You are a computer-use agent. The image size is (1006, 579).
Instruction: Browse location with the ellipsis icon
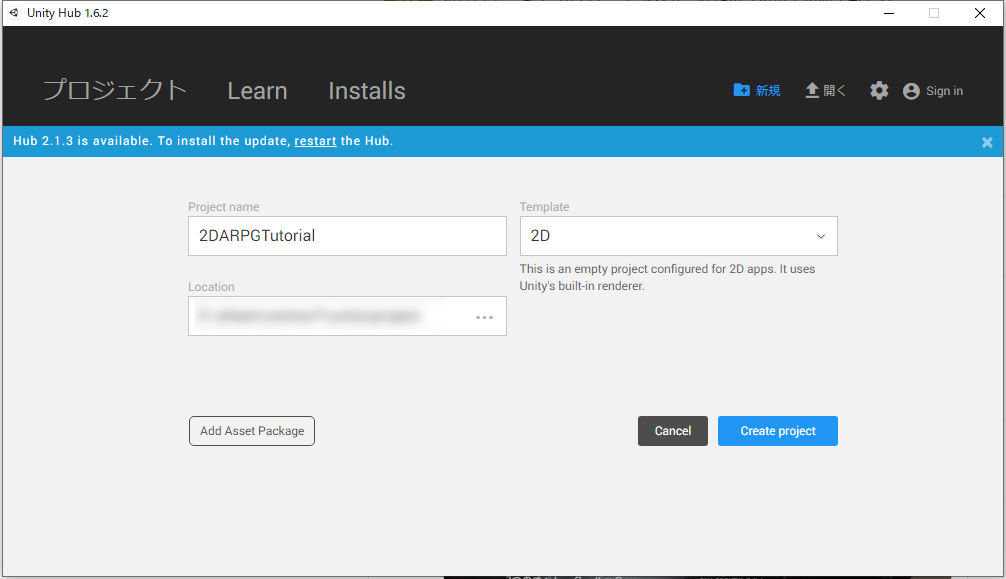[x=485, y=317]
